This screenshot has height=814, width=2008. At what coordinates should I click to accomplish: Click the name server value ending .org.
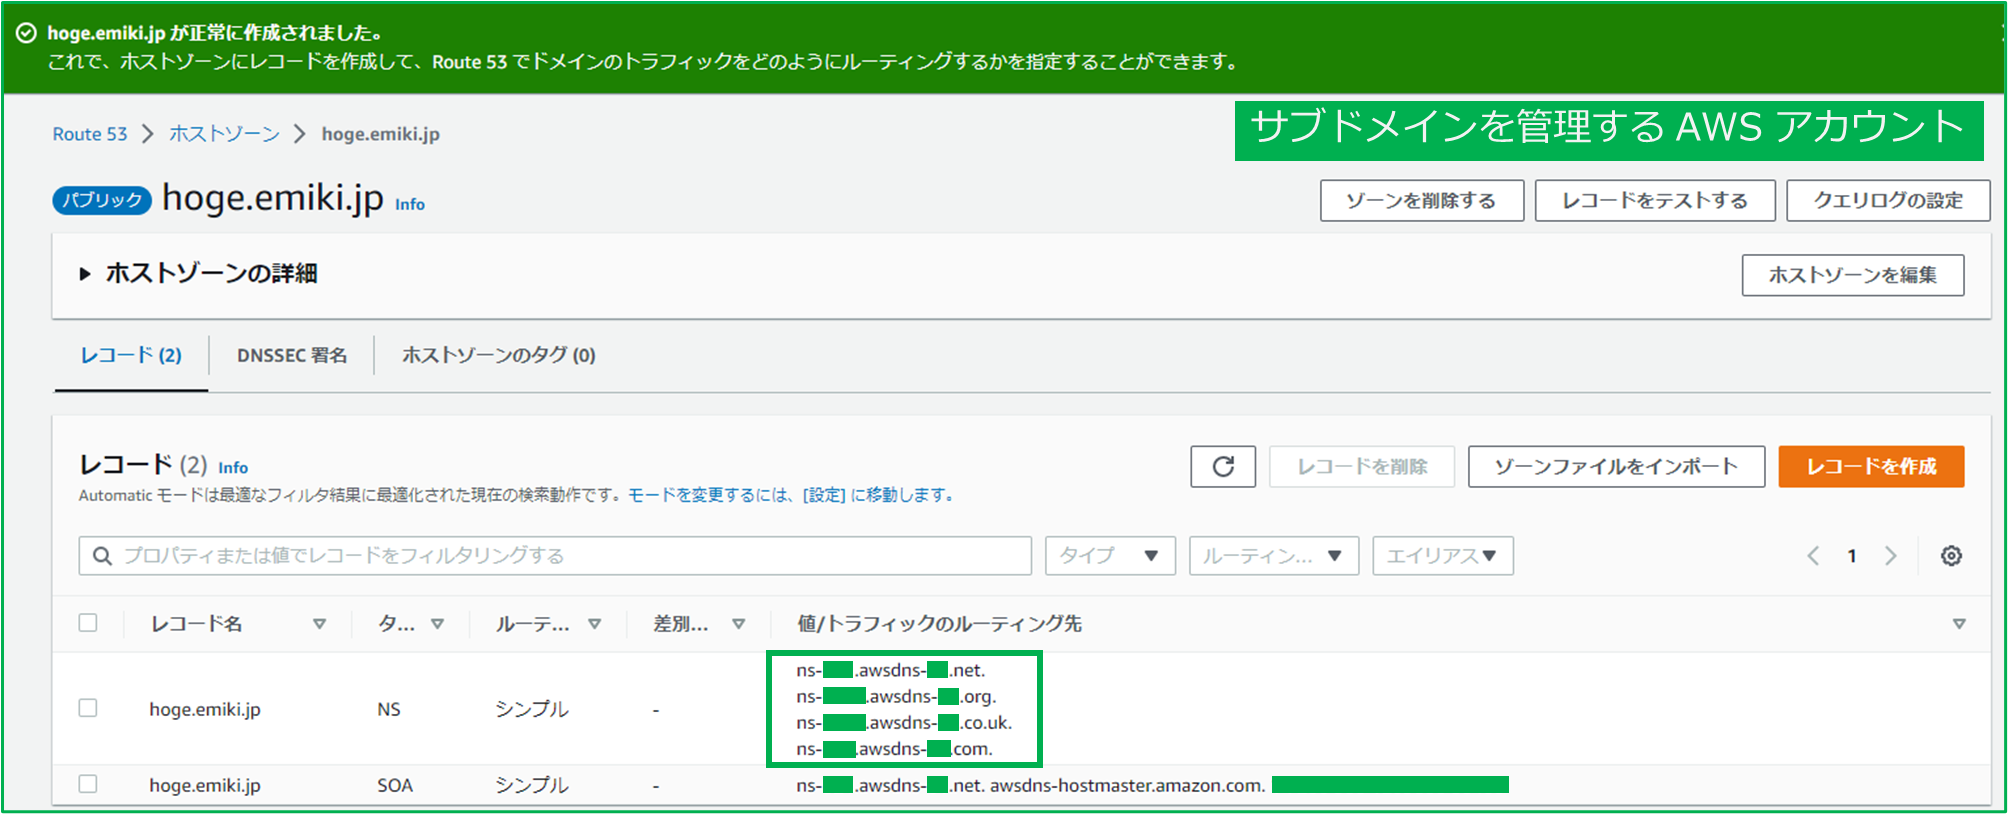click(896, 696)
